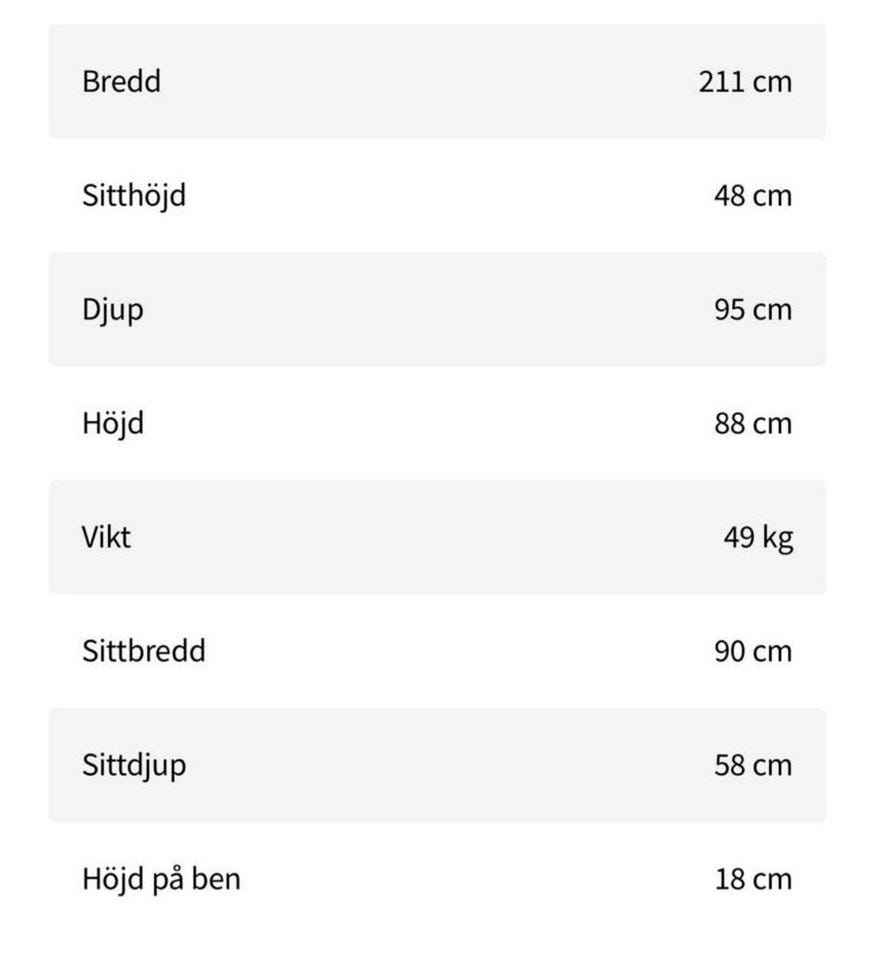This screenshot has height=960, width=875.
Task: Select the number 49 for Vikt
Action: tap(738, 538)
